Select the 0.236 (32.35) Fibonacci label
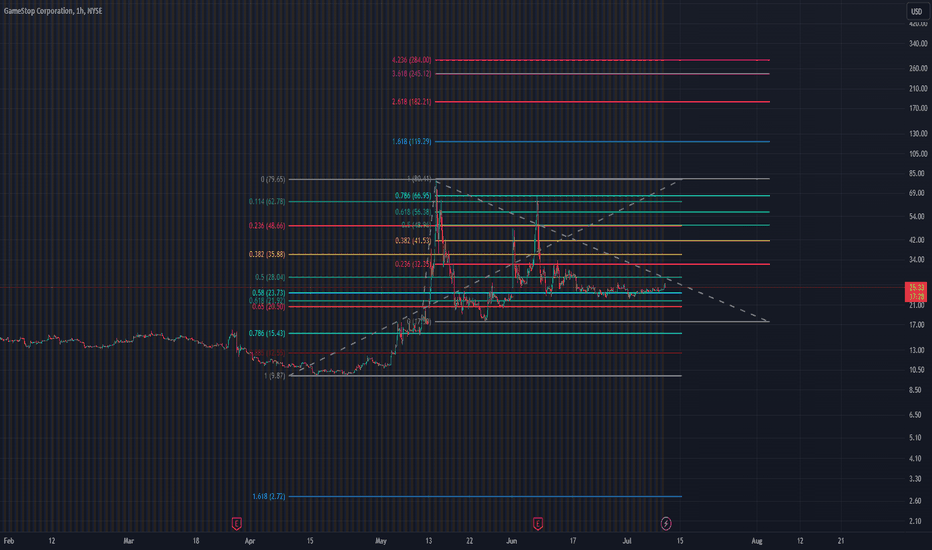This screenshot has width=932, height=550. (x=413, y=264)
